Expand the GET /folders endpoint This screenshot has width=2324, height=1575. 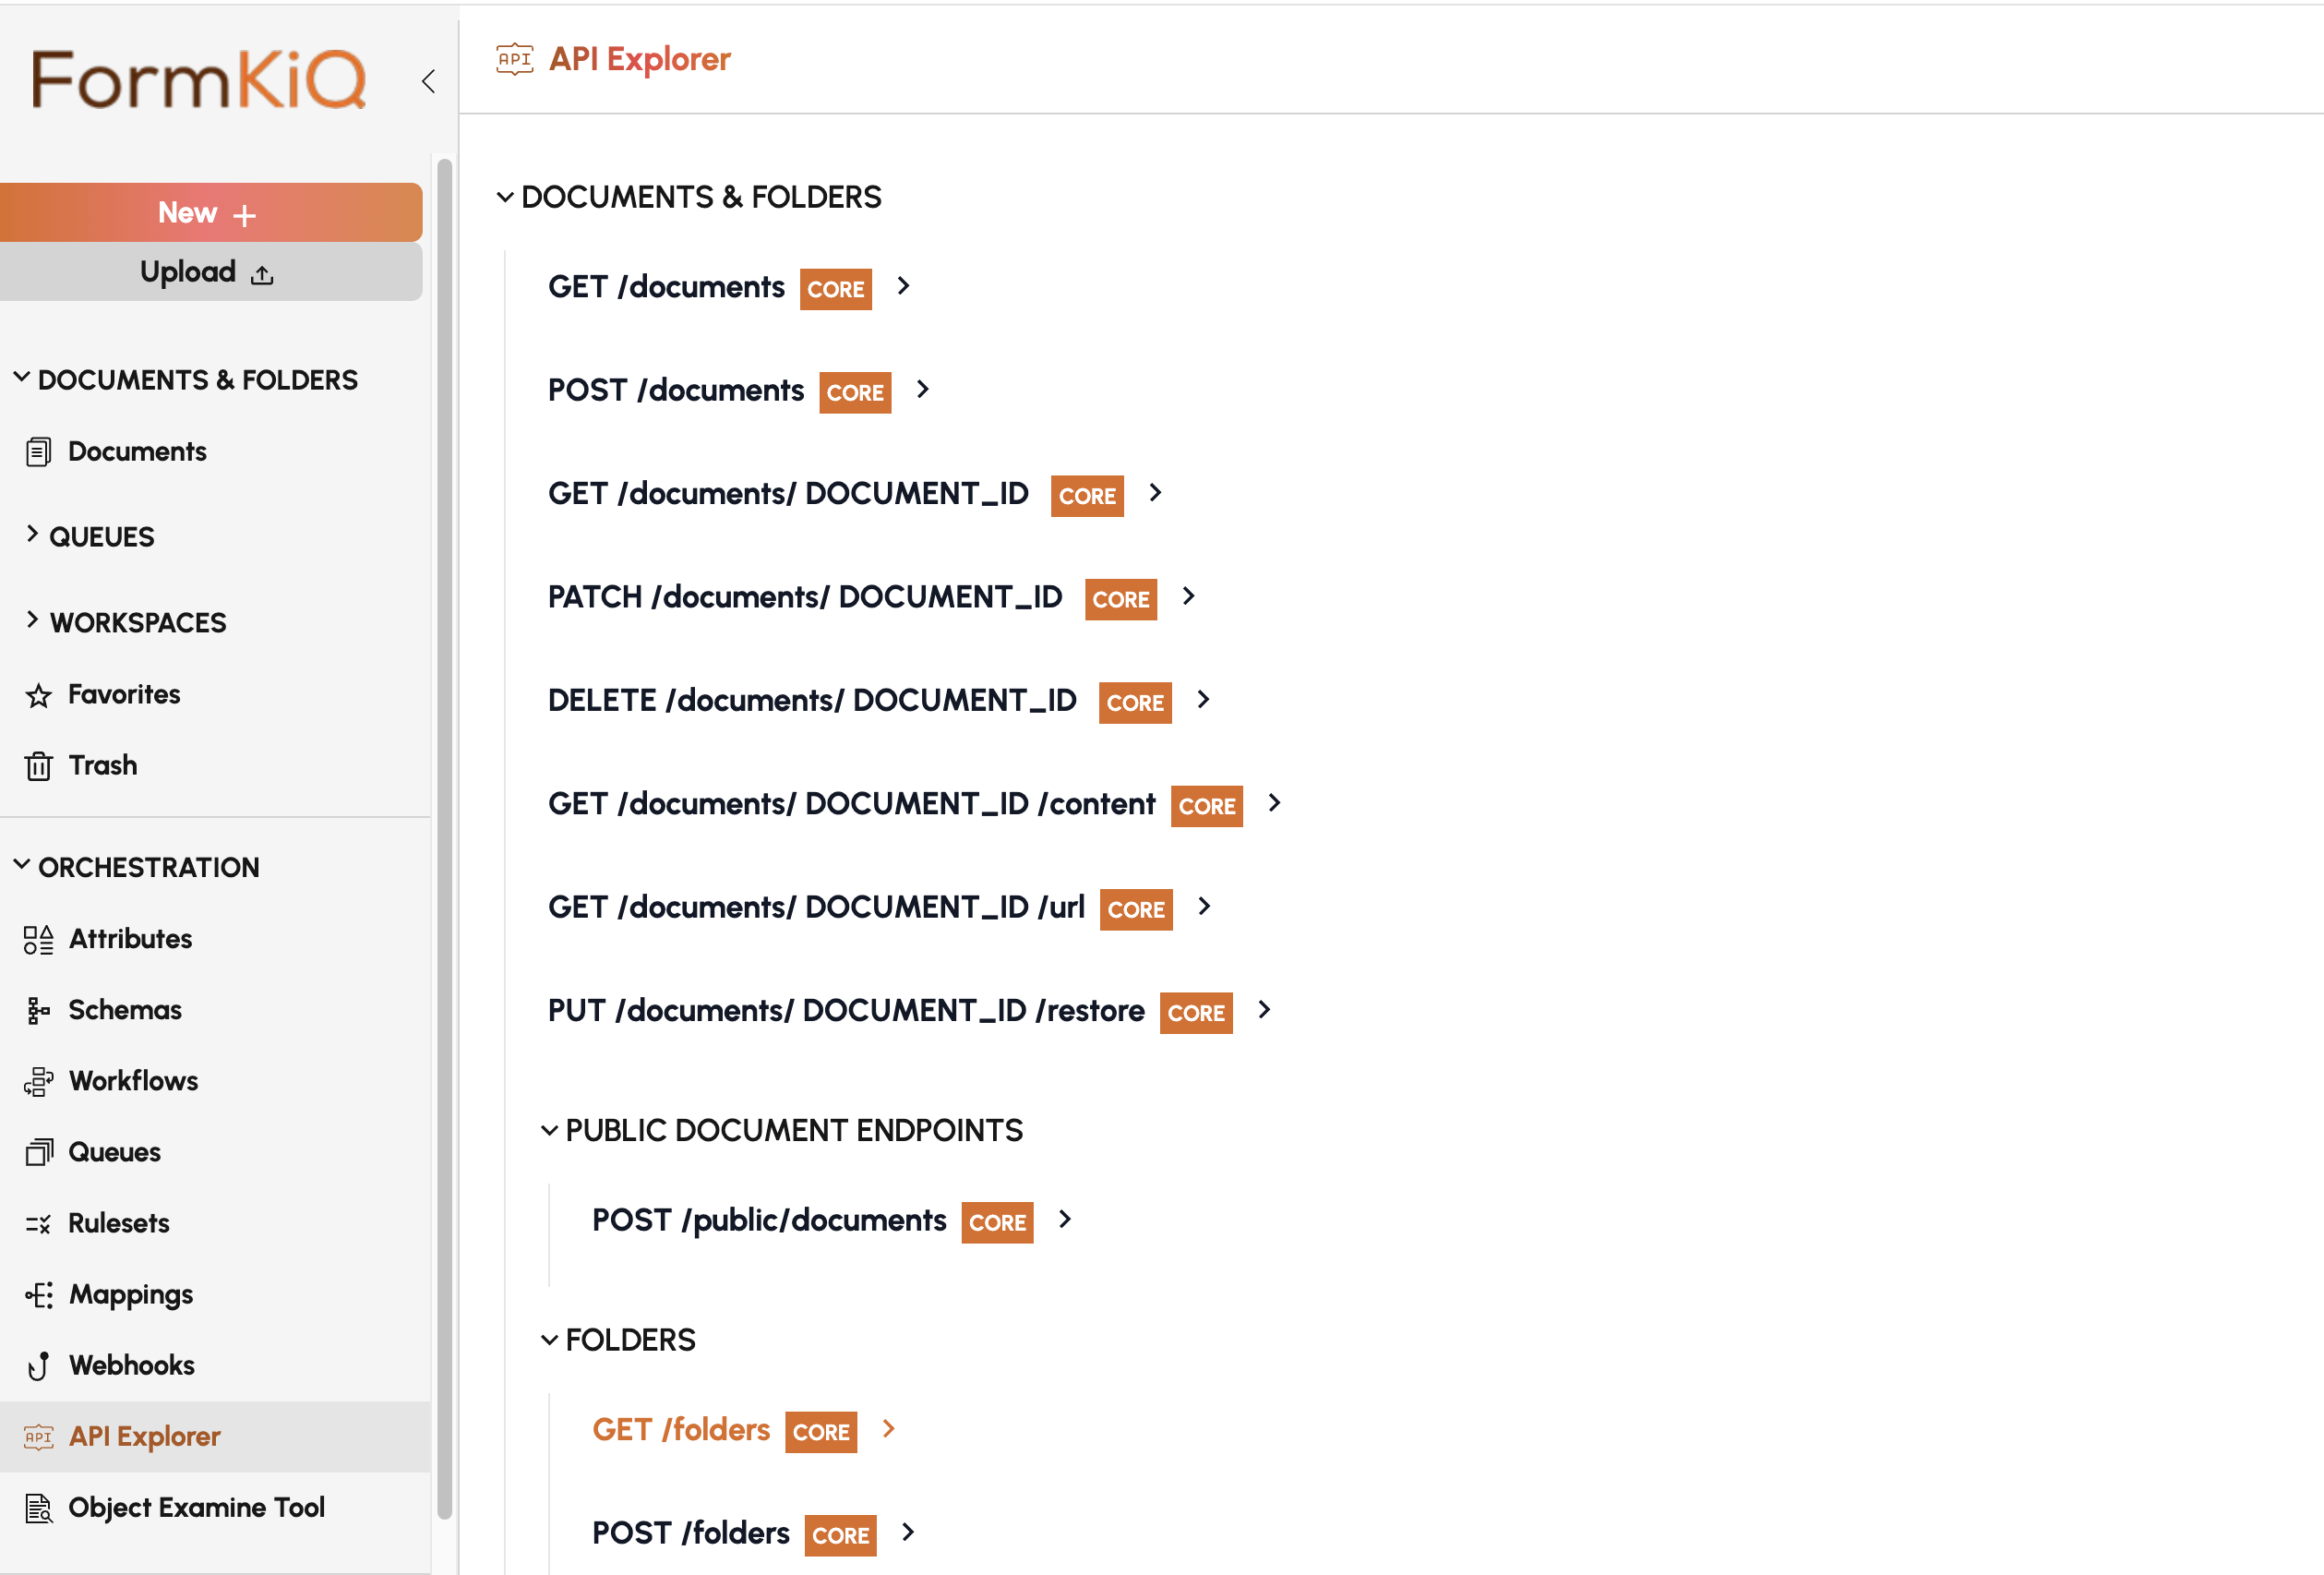pyautogui.click(x=887, y=1429)
